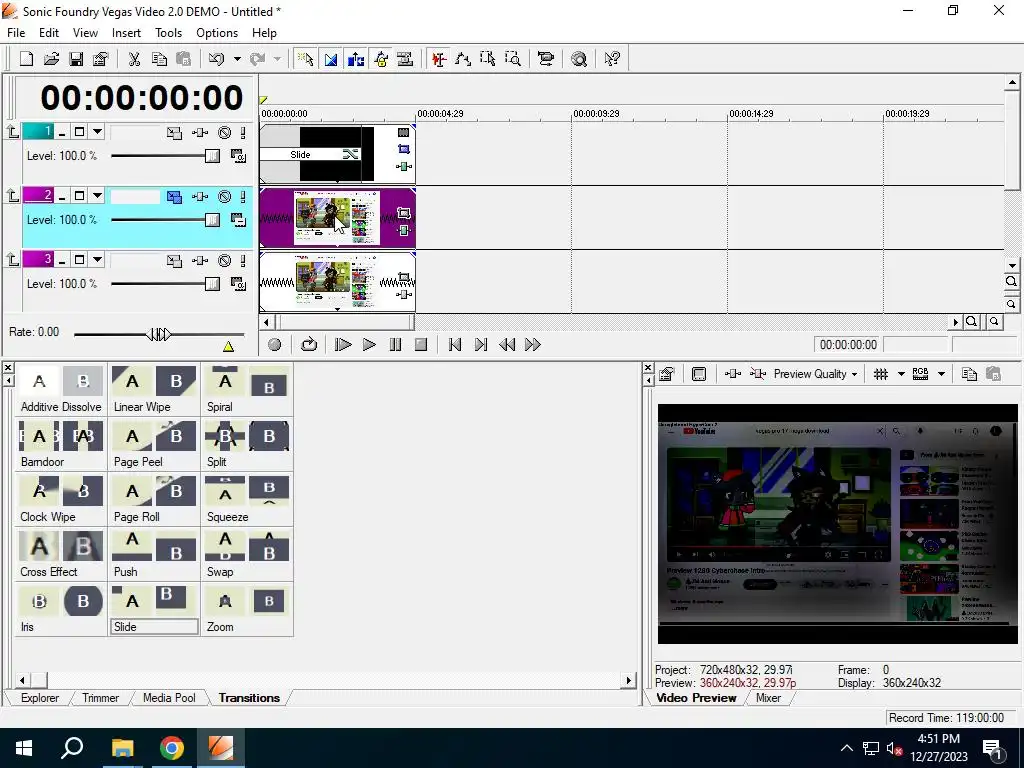
Task: Toggle external monitor preview icon
Action: (699, 374)
